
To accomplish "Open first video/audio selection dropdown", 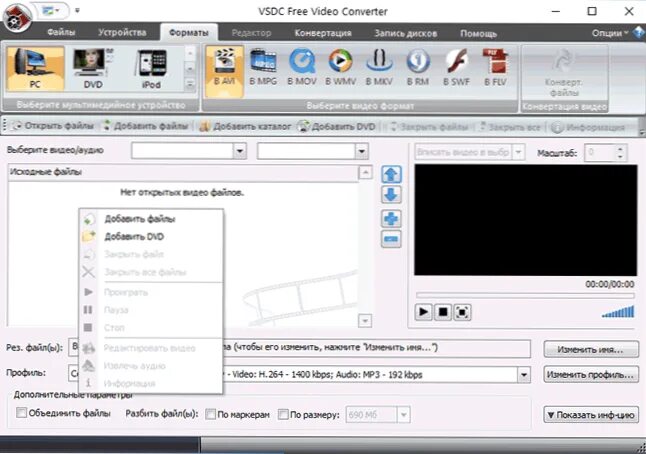I will pos(239,151).
